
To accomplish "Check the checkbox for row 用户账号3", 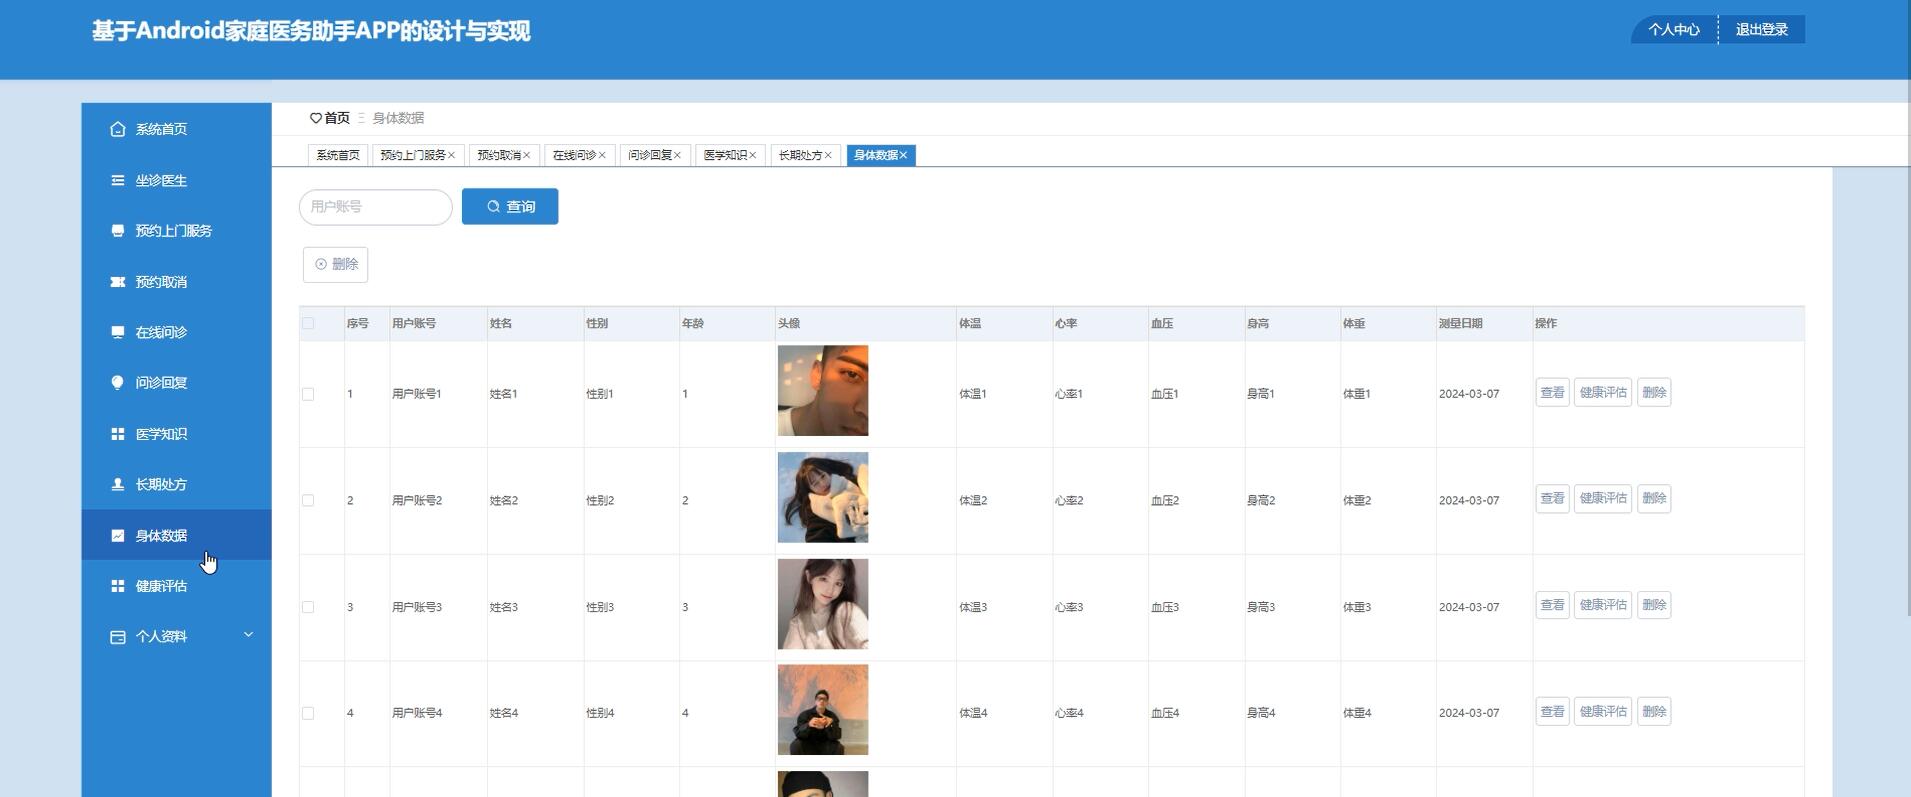I will 308,607.
